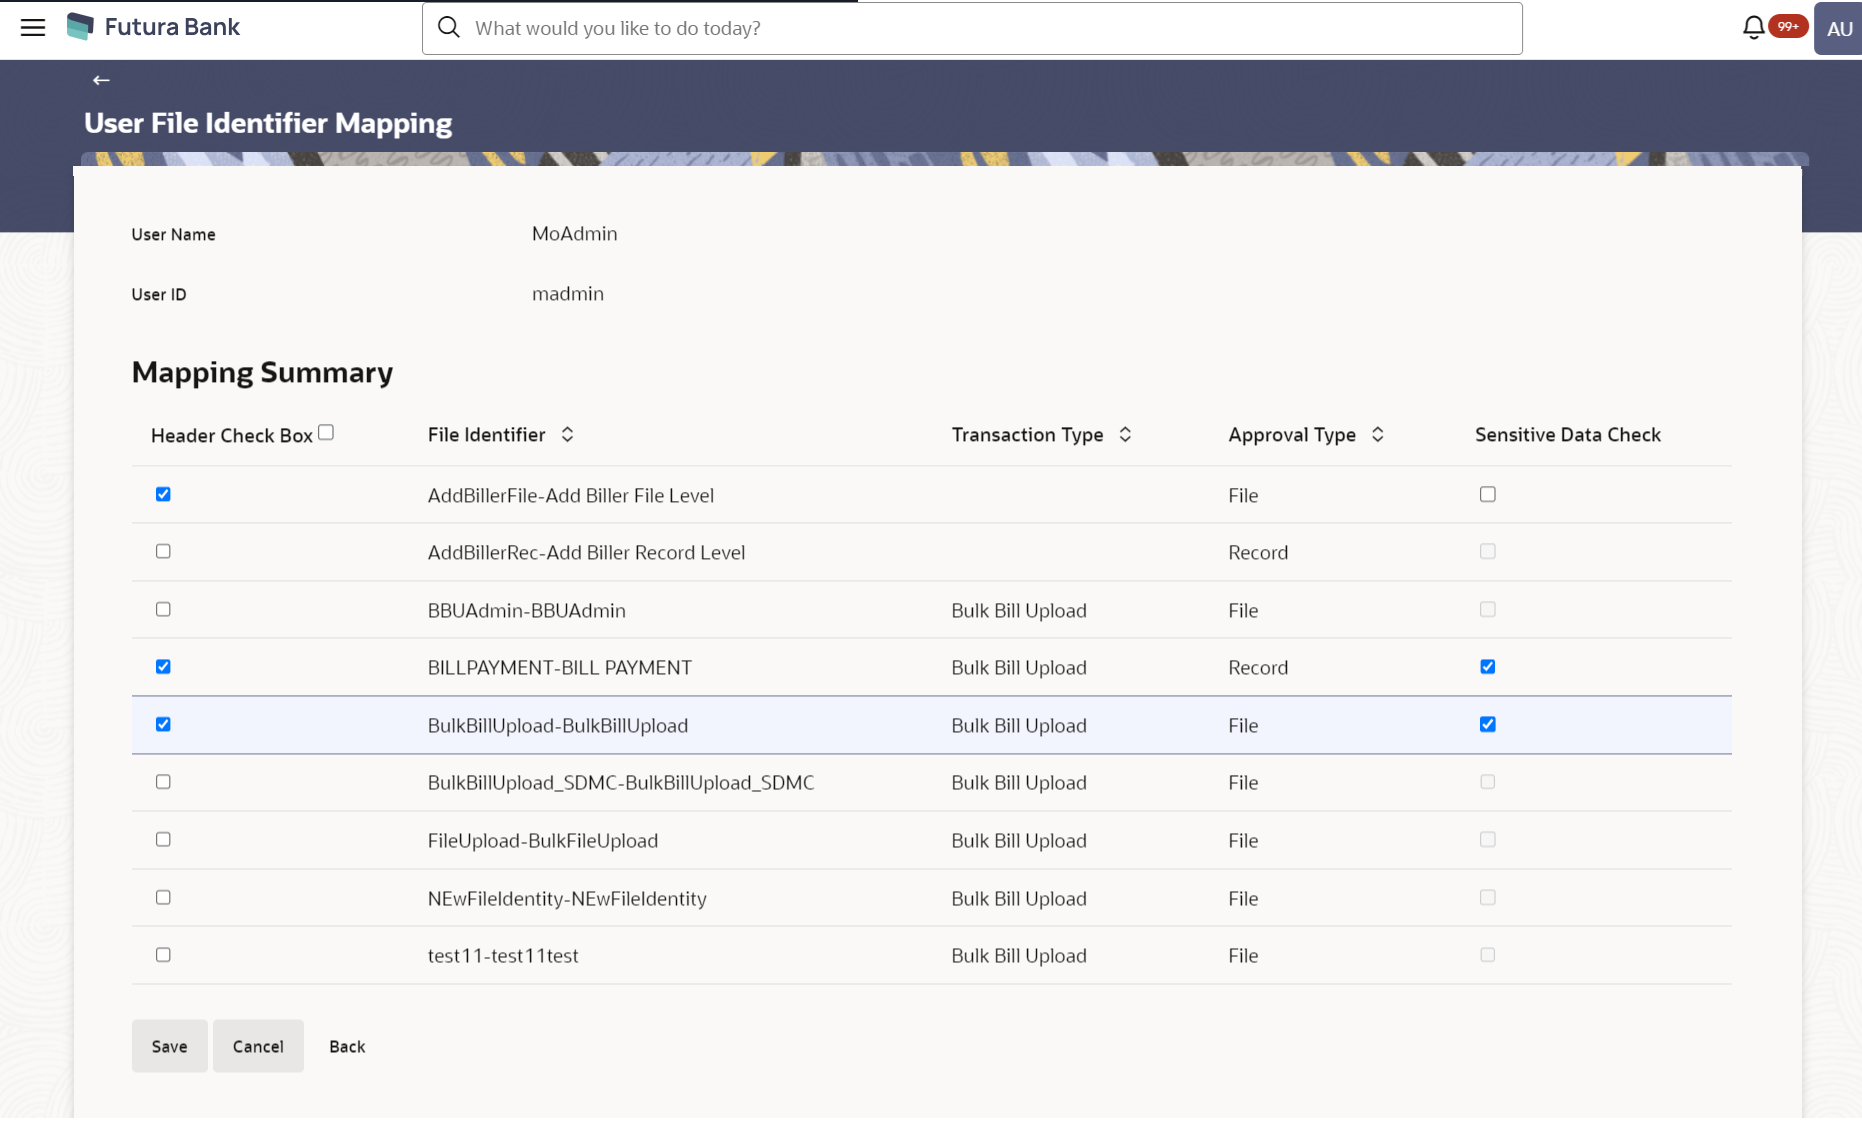Click the Cancel button

[258, 1046]
